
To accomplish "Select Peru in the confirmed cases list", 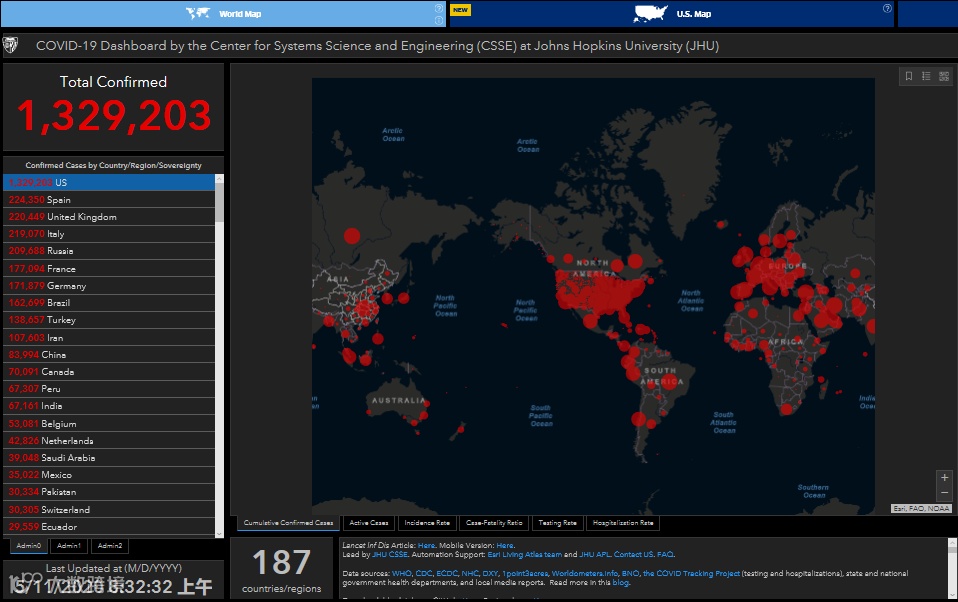I will pos(109,389).
